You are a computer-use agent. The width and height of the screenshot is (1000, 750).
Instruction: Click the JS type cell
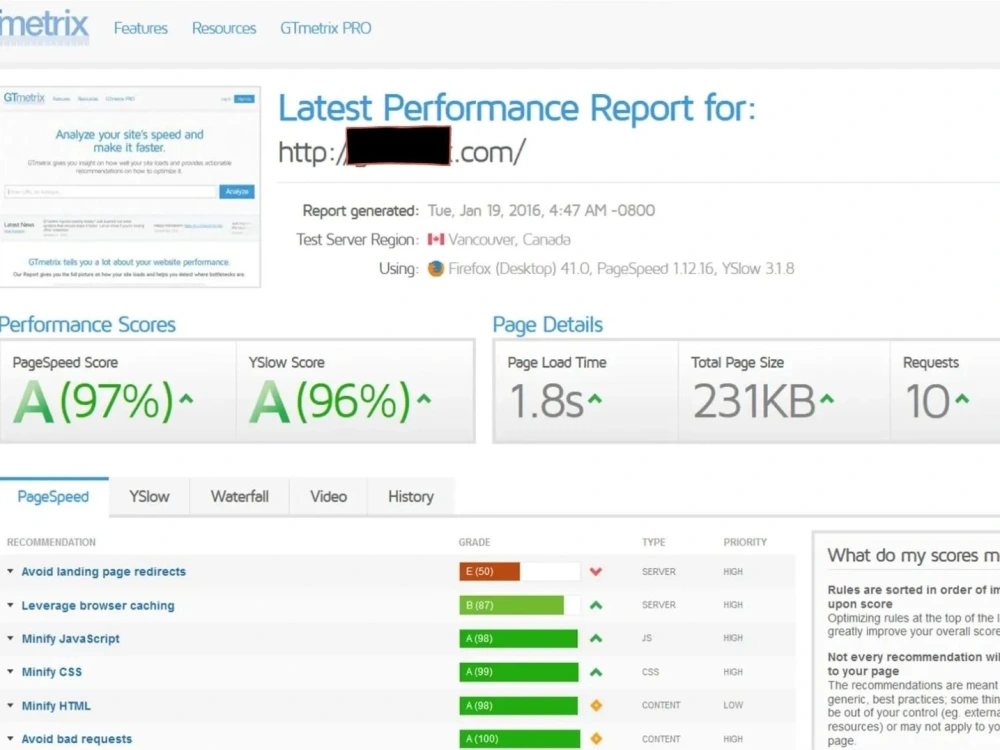pyautogui.click(x=647, y=638)
